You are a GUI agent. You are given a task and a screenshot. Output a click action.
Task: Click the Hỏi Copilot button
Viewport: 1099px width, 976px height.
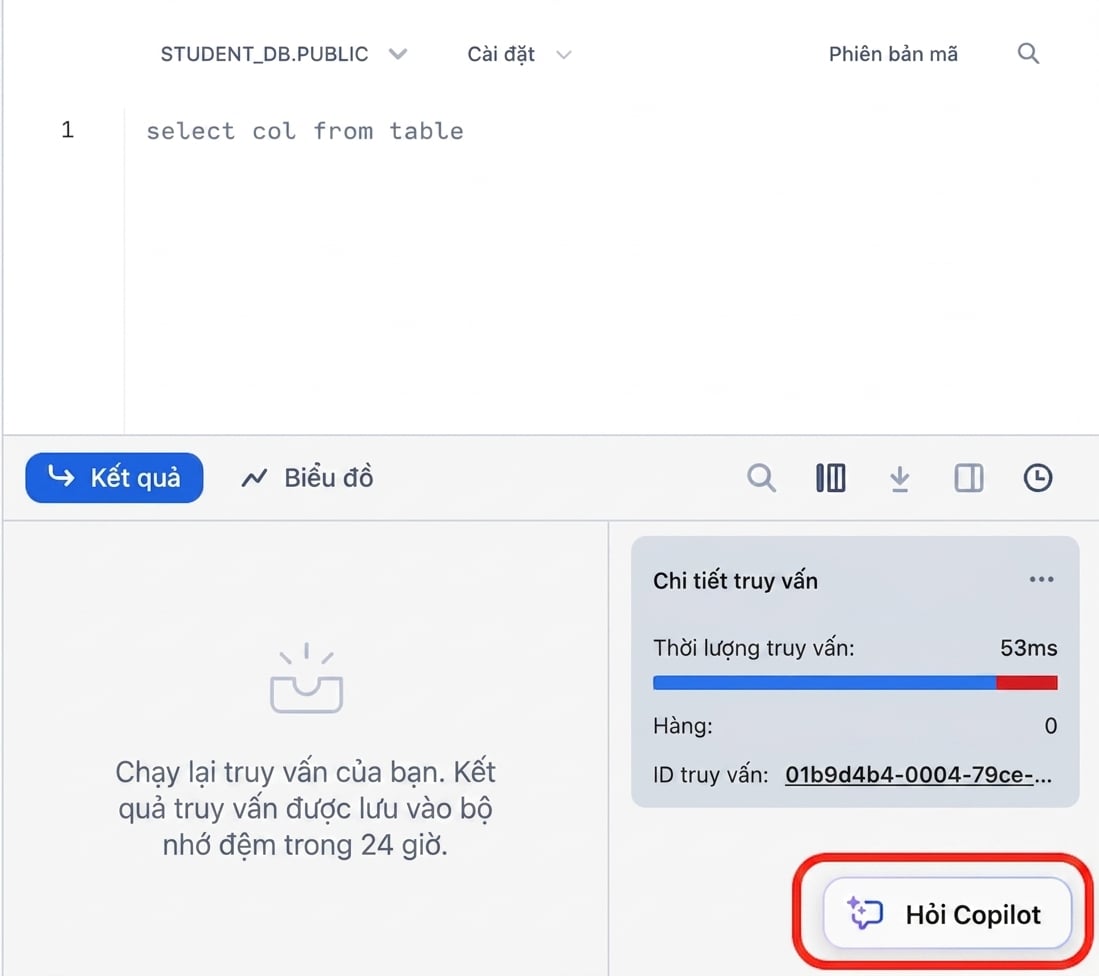(947, 914)
